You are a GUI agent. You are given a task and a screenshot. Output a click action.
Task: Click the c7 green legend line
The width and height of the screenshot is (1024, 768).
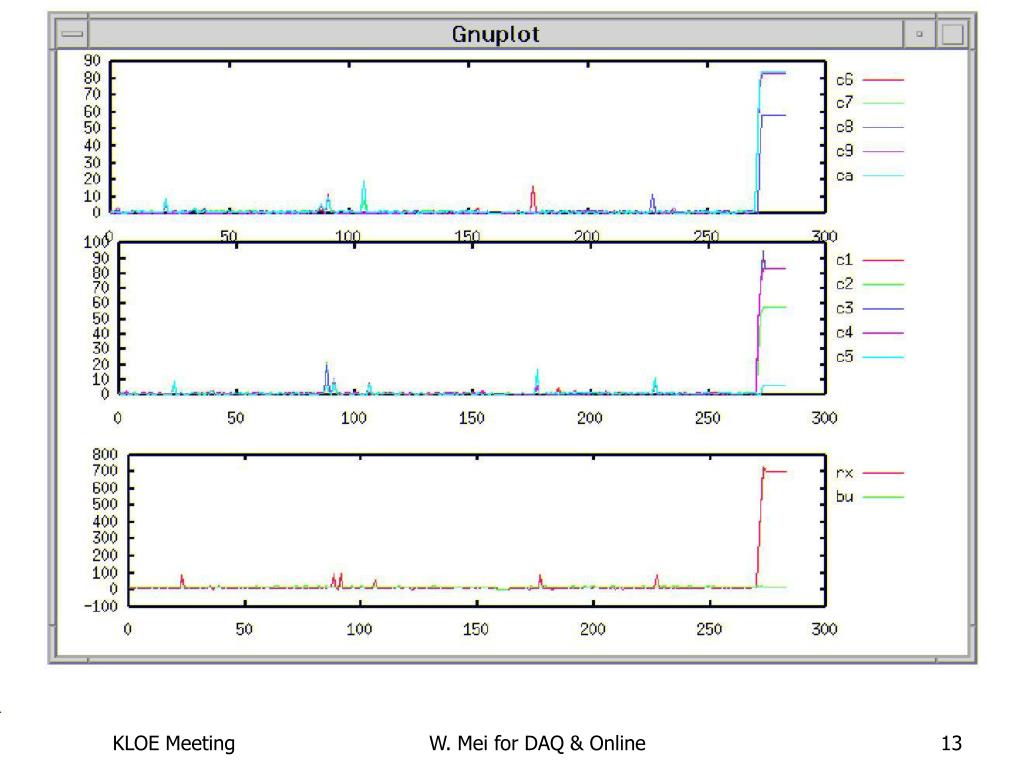pos(883,103)
